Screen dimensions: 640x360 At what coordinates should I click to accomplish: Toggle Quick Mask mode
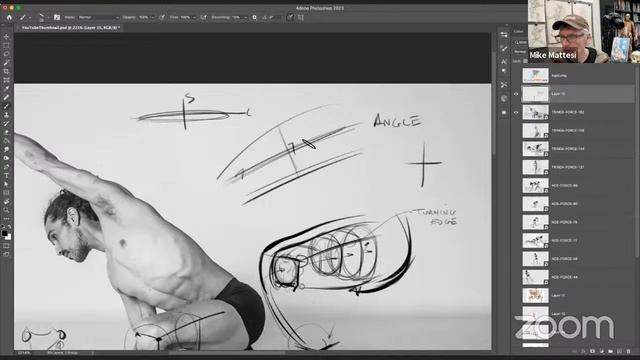(x=6, y=246)
